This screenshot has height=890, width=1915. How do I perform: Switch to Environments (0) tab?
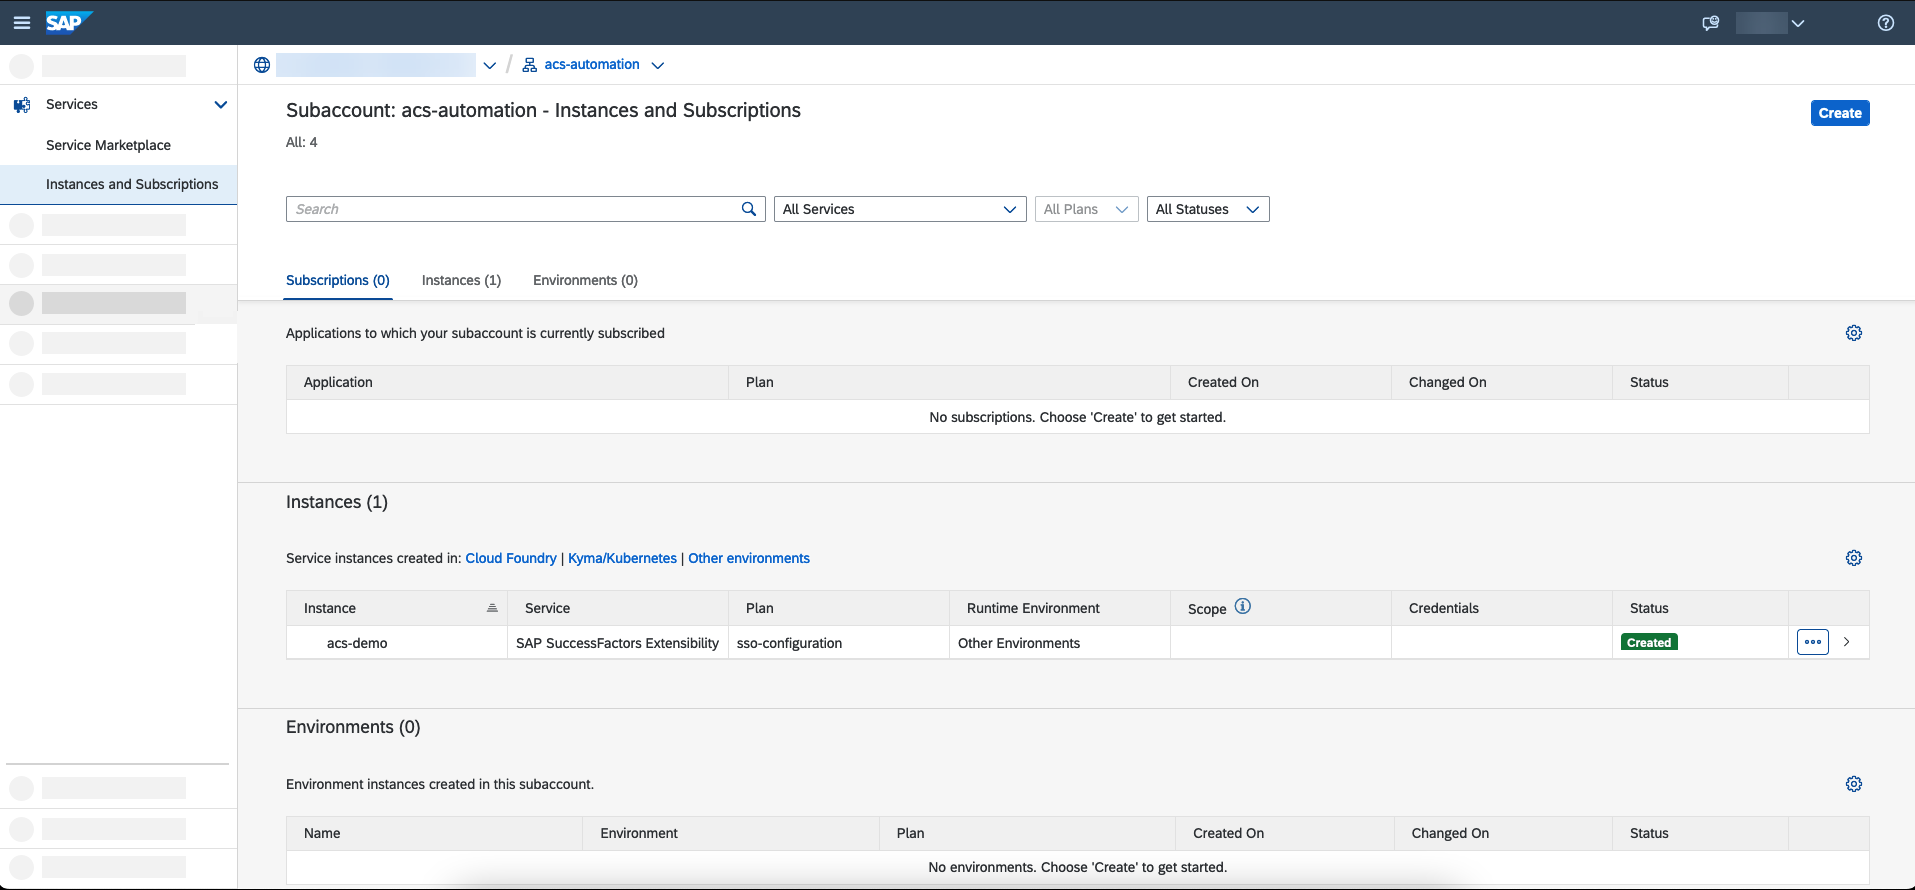[585, 280]
